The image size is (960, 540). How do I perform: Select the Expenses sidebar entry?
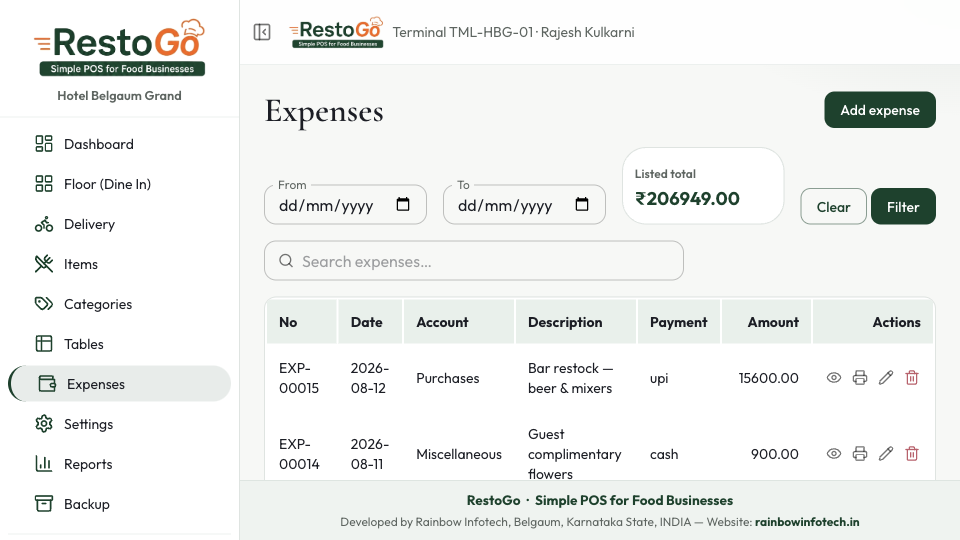[119, 384]
